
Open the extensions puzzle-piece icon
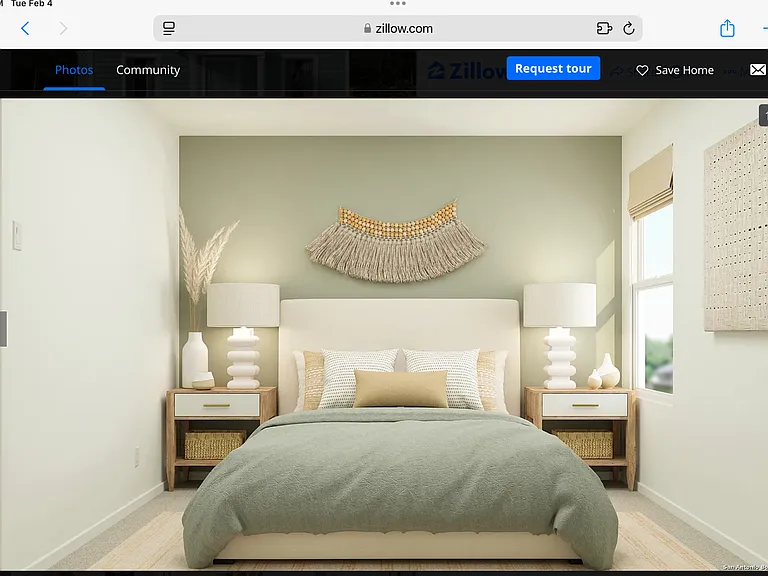(604, 28)
